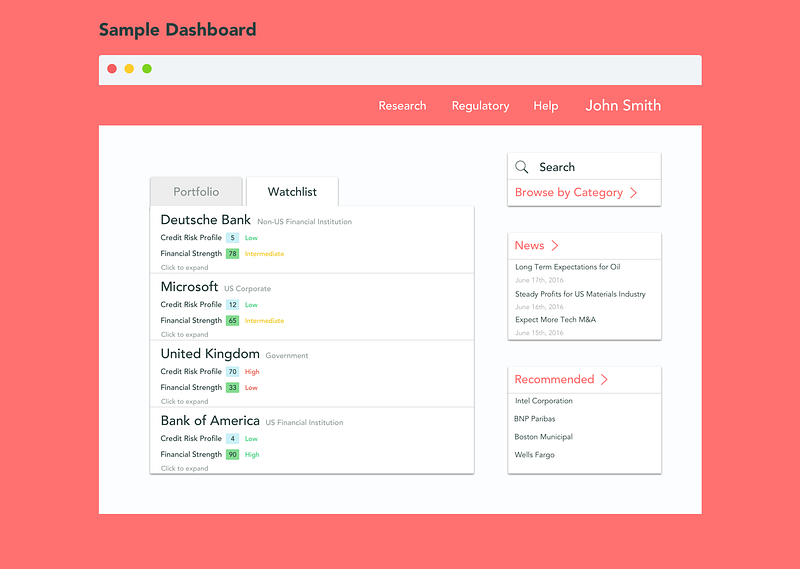Screen dimensions: 800x569
Task: Click the US Corporate label beside Microsoft
Action: [x=247, y=288]
